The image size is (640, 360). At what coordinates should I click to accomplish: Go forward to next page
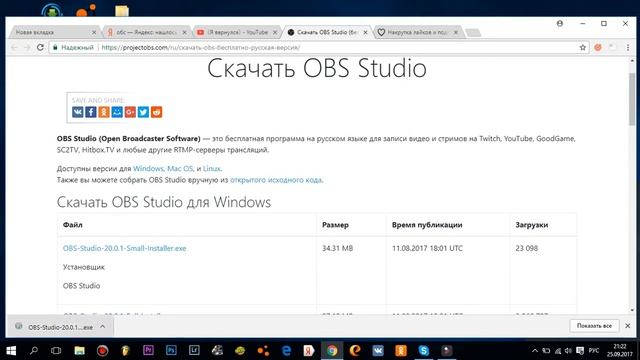(27, 47)
